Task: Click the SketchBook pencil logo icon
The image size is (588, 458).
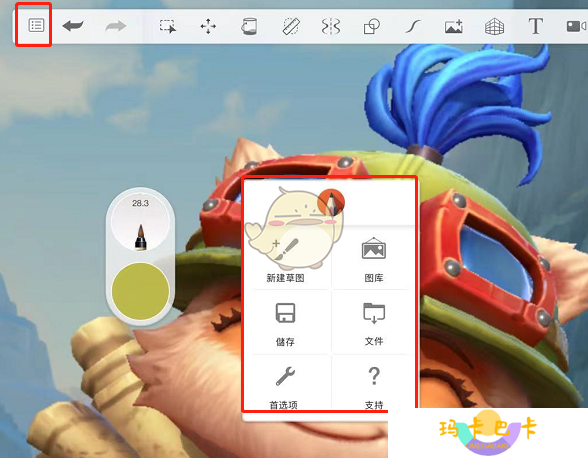Action: [x=331, y=202]
